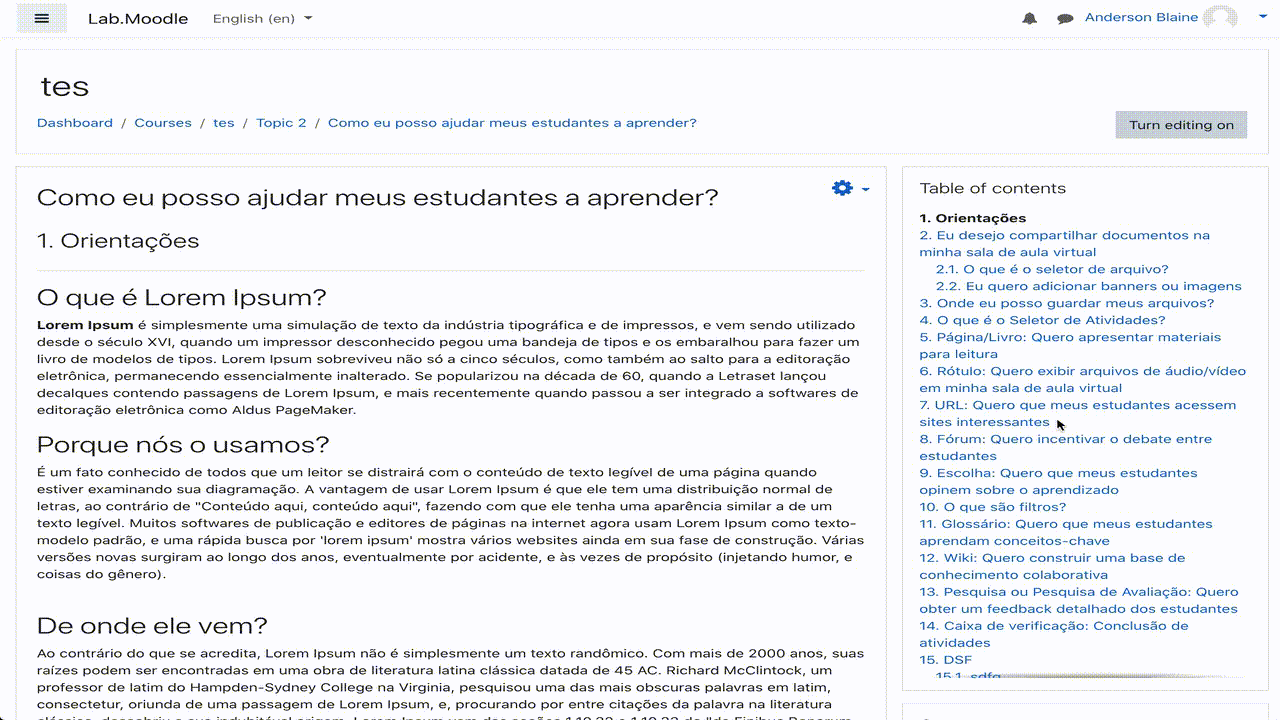
Task: Open the notifications bell
Action: pyautogui.click(x=1029, y=18)
